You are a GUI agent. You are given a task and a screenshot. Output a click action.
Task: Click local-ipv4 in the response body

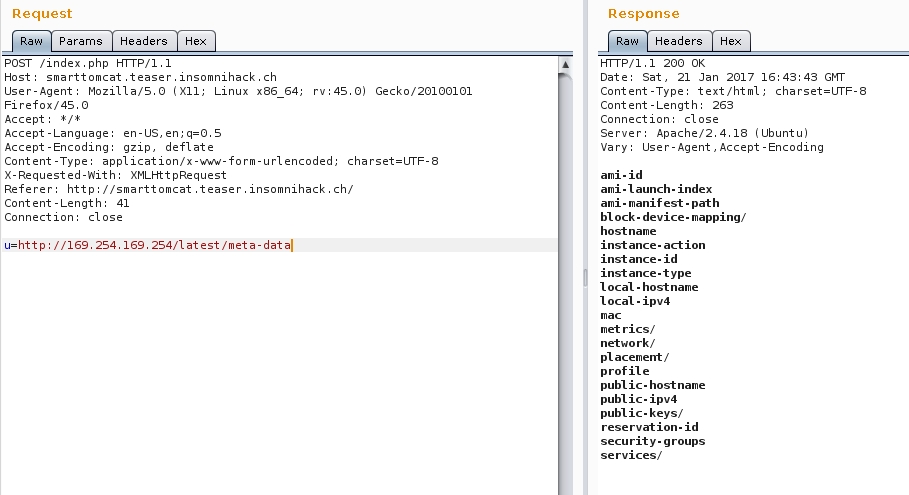coord(635,301)
